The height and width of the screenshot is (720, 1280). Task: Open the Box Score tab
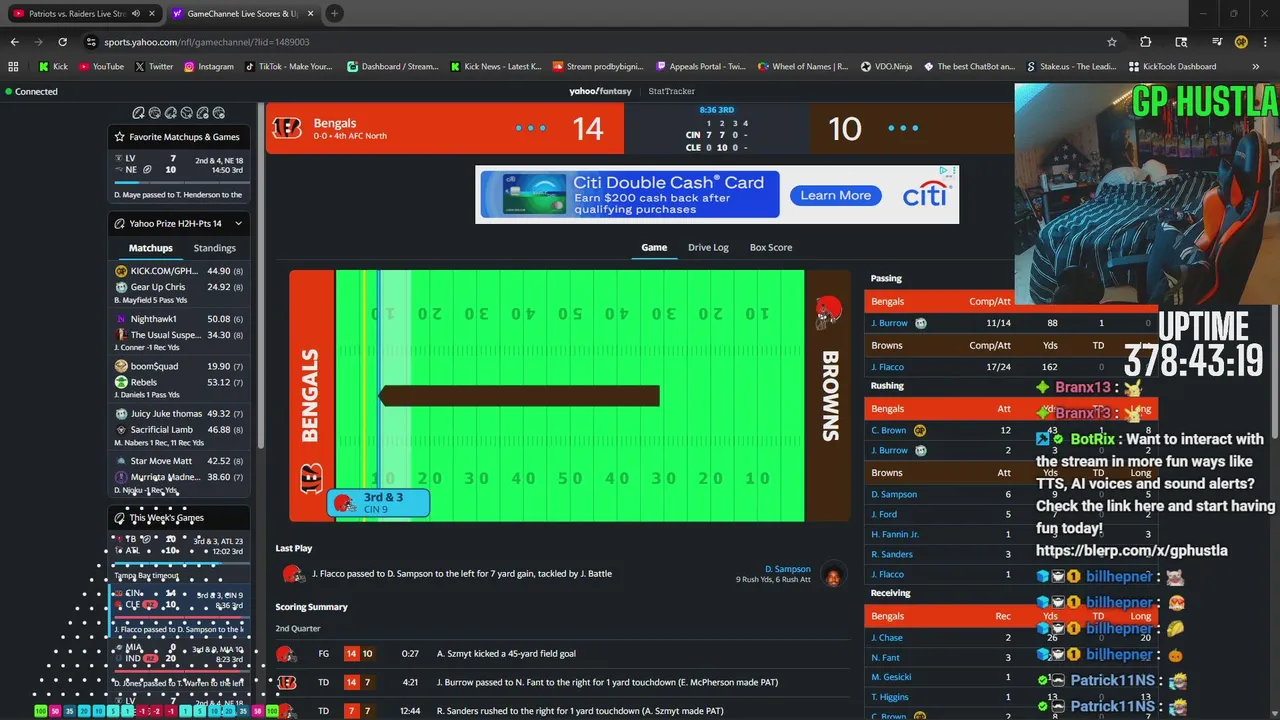(x=771, y=247)
